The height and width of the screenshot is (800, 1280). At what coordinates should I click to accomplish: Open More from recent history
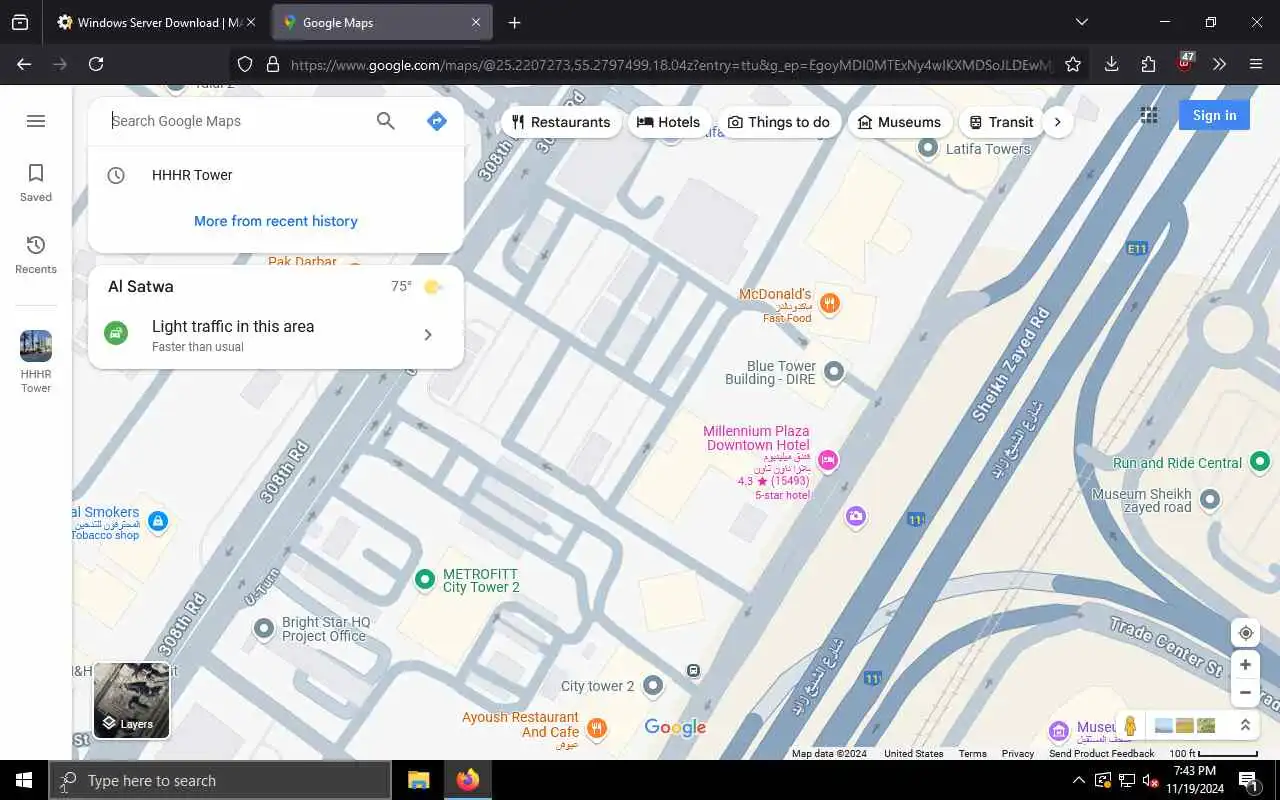coord(276,221)
